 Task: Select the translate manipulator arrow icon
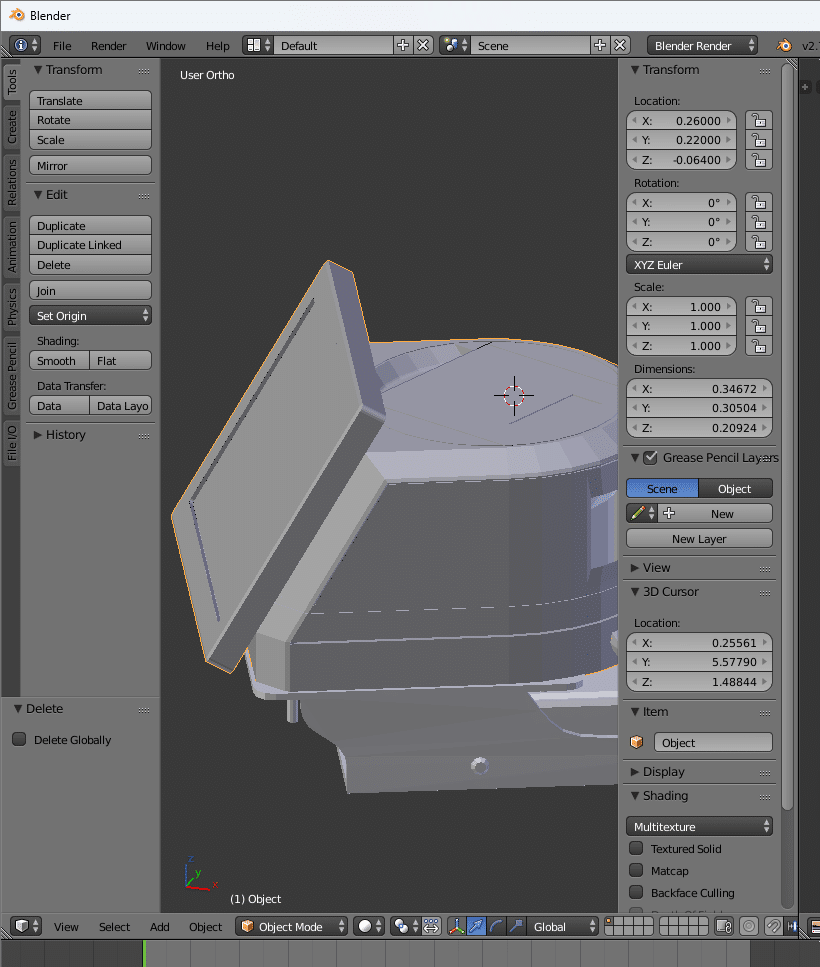[x=476, y=926]
